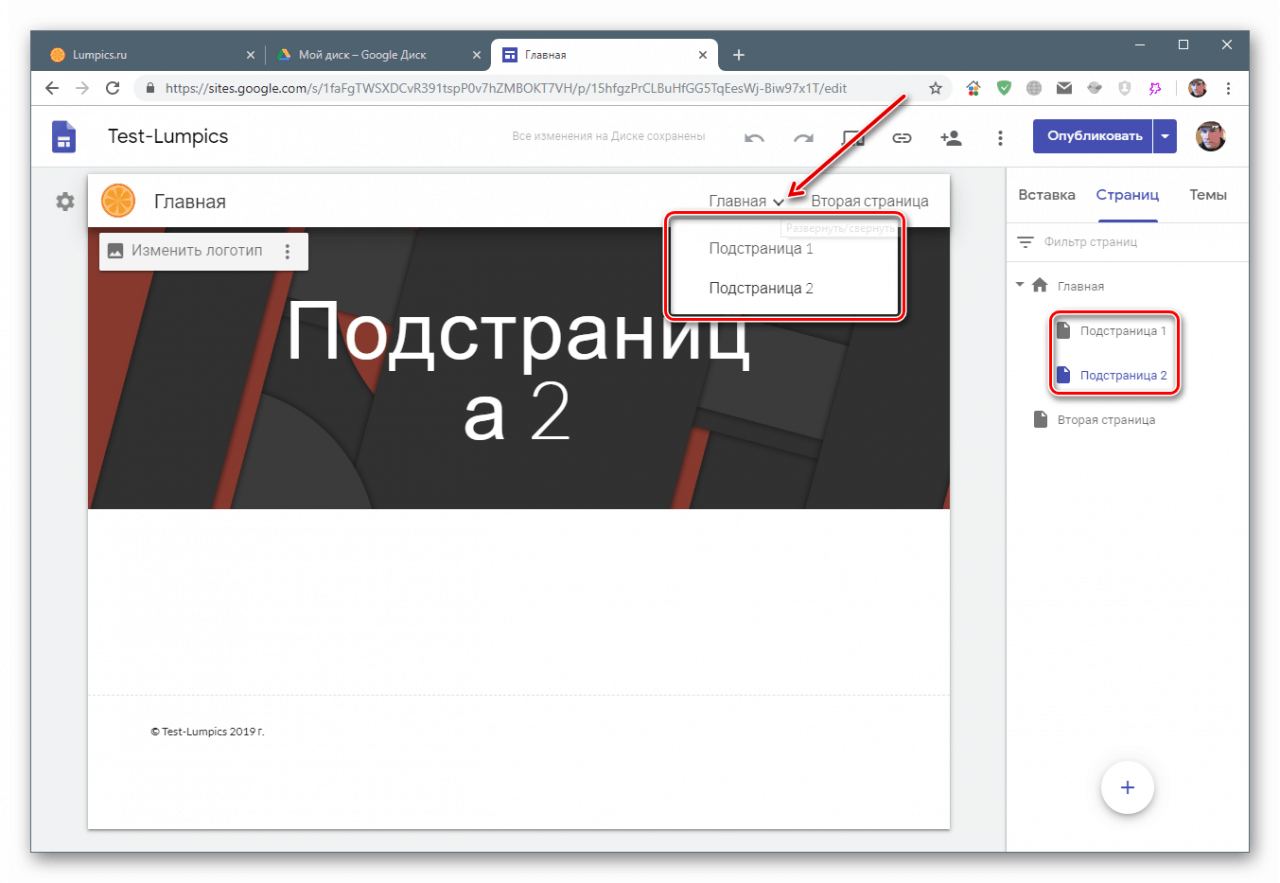Click the orange site logo
Viewport: 1280px width, 883px height.
pyautogui.click(x=118, y=201)
